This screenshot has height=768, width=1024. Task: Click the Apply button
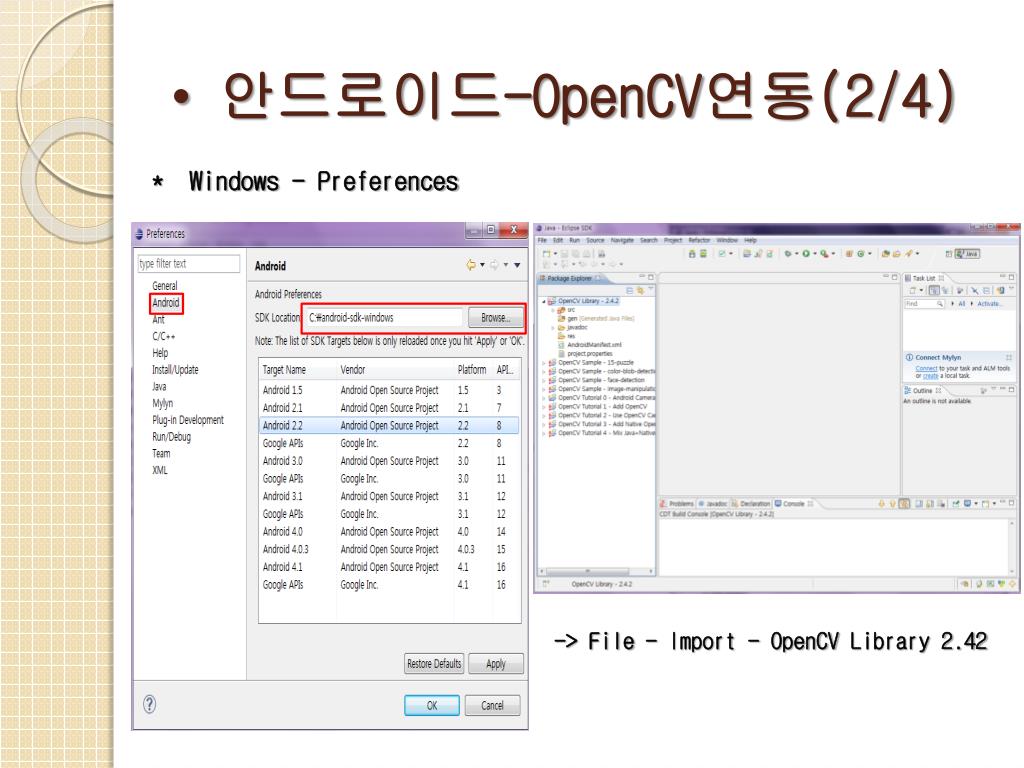496,664
